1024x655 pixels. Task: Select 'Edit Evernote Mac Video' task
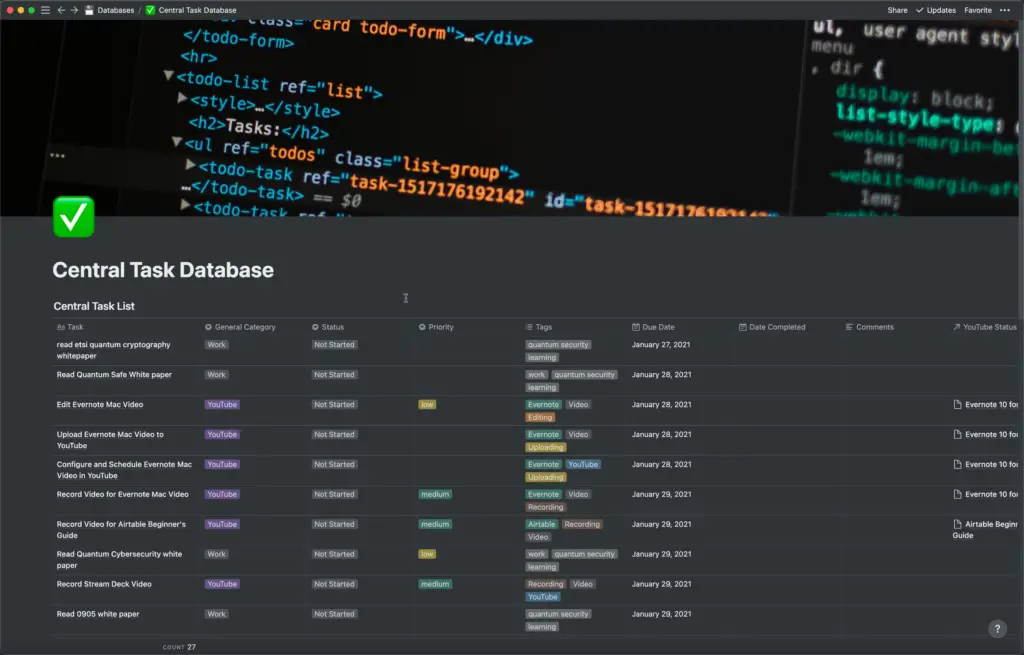[100, 404]
